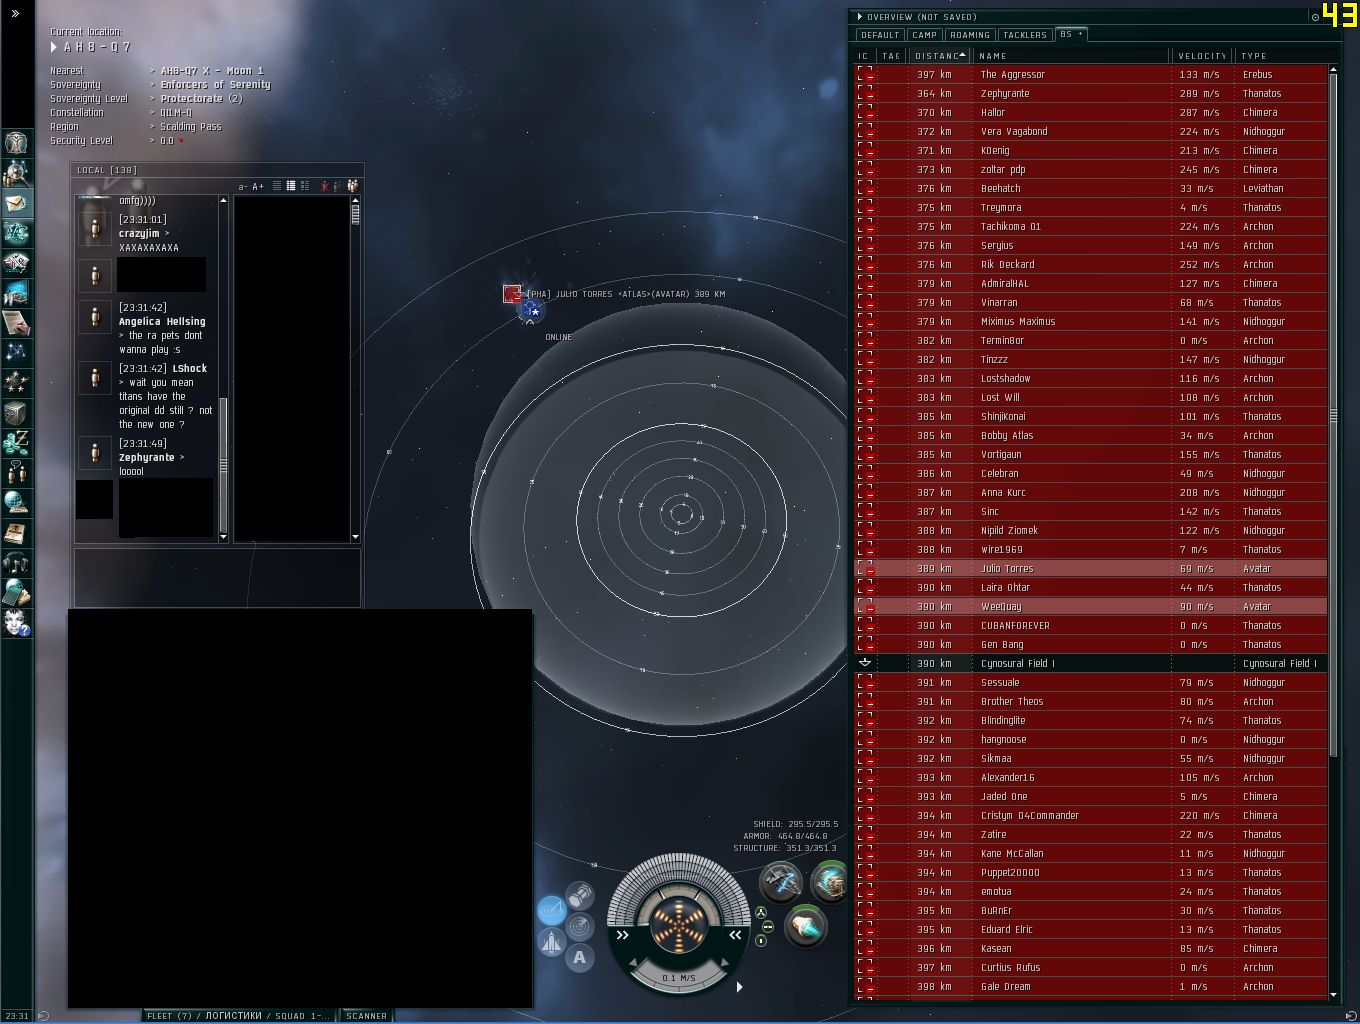Toggle the tri-blade small HUD button
This screenshot has height=1024, width=1360.
(761, 912)
